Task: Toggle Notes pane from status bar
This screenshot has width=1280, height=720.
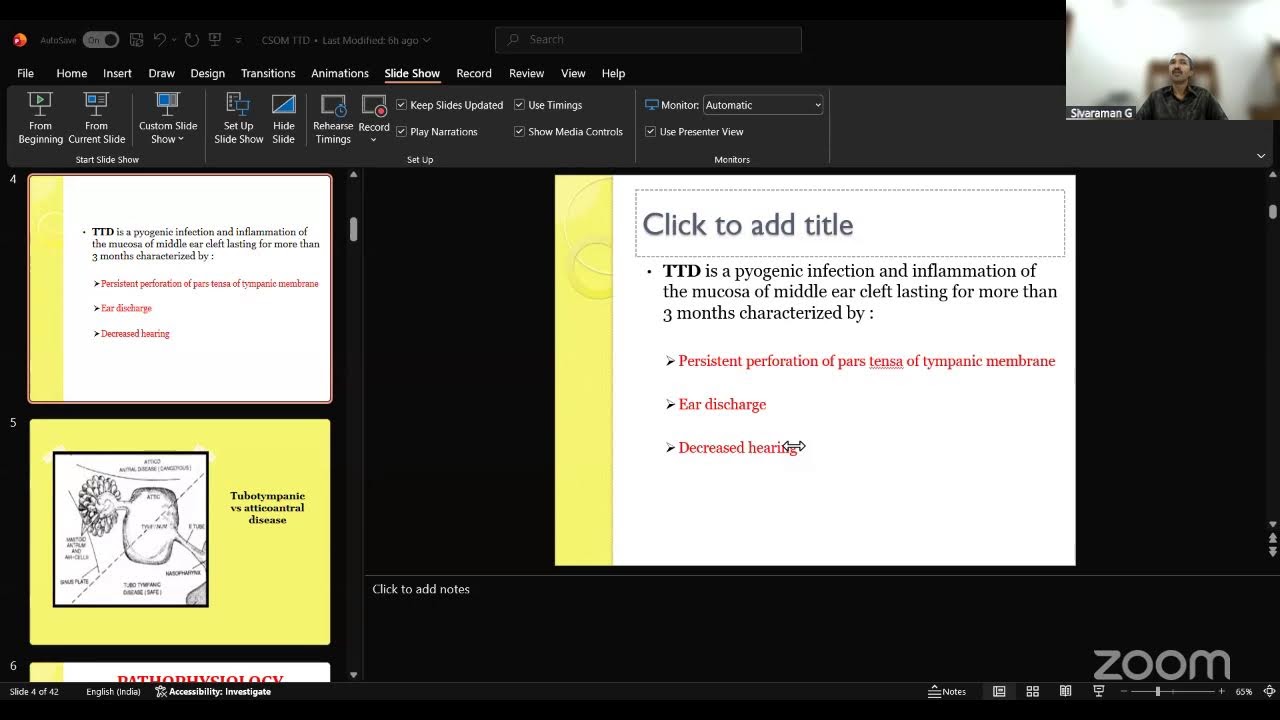Action: click(947, 691)
